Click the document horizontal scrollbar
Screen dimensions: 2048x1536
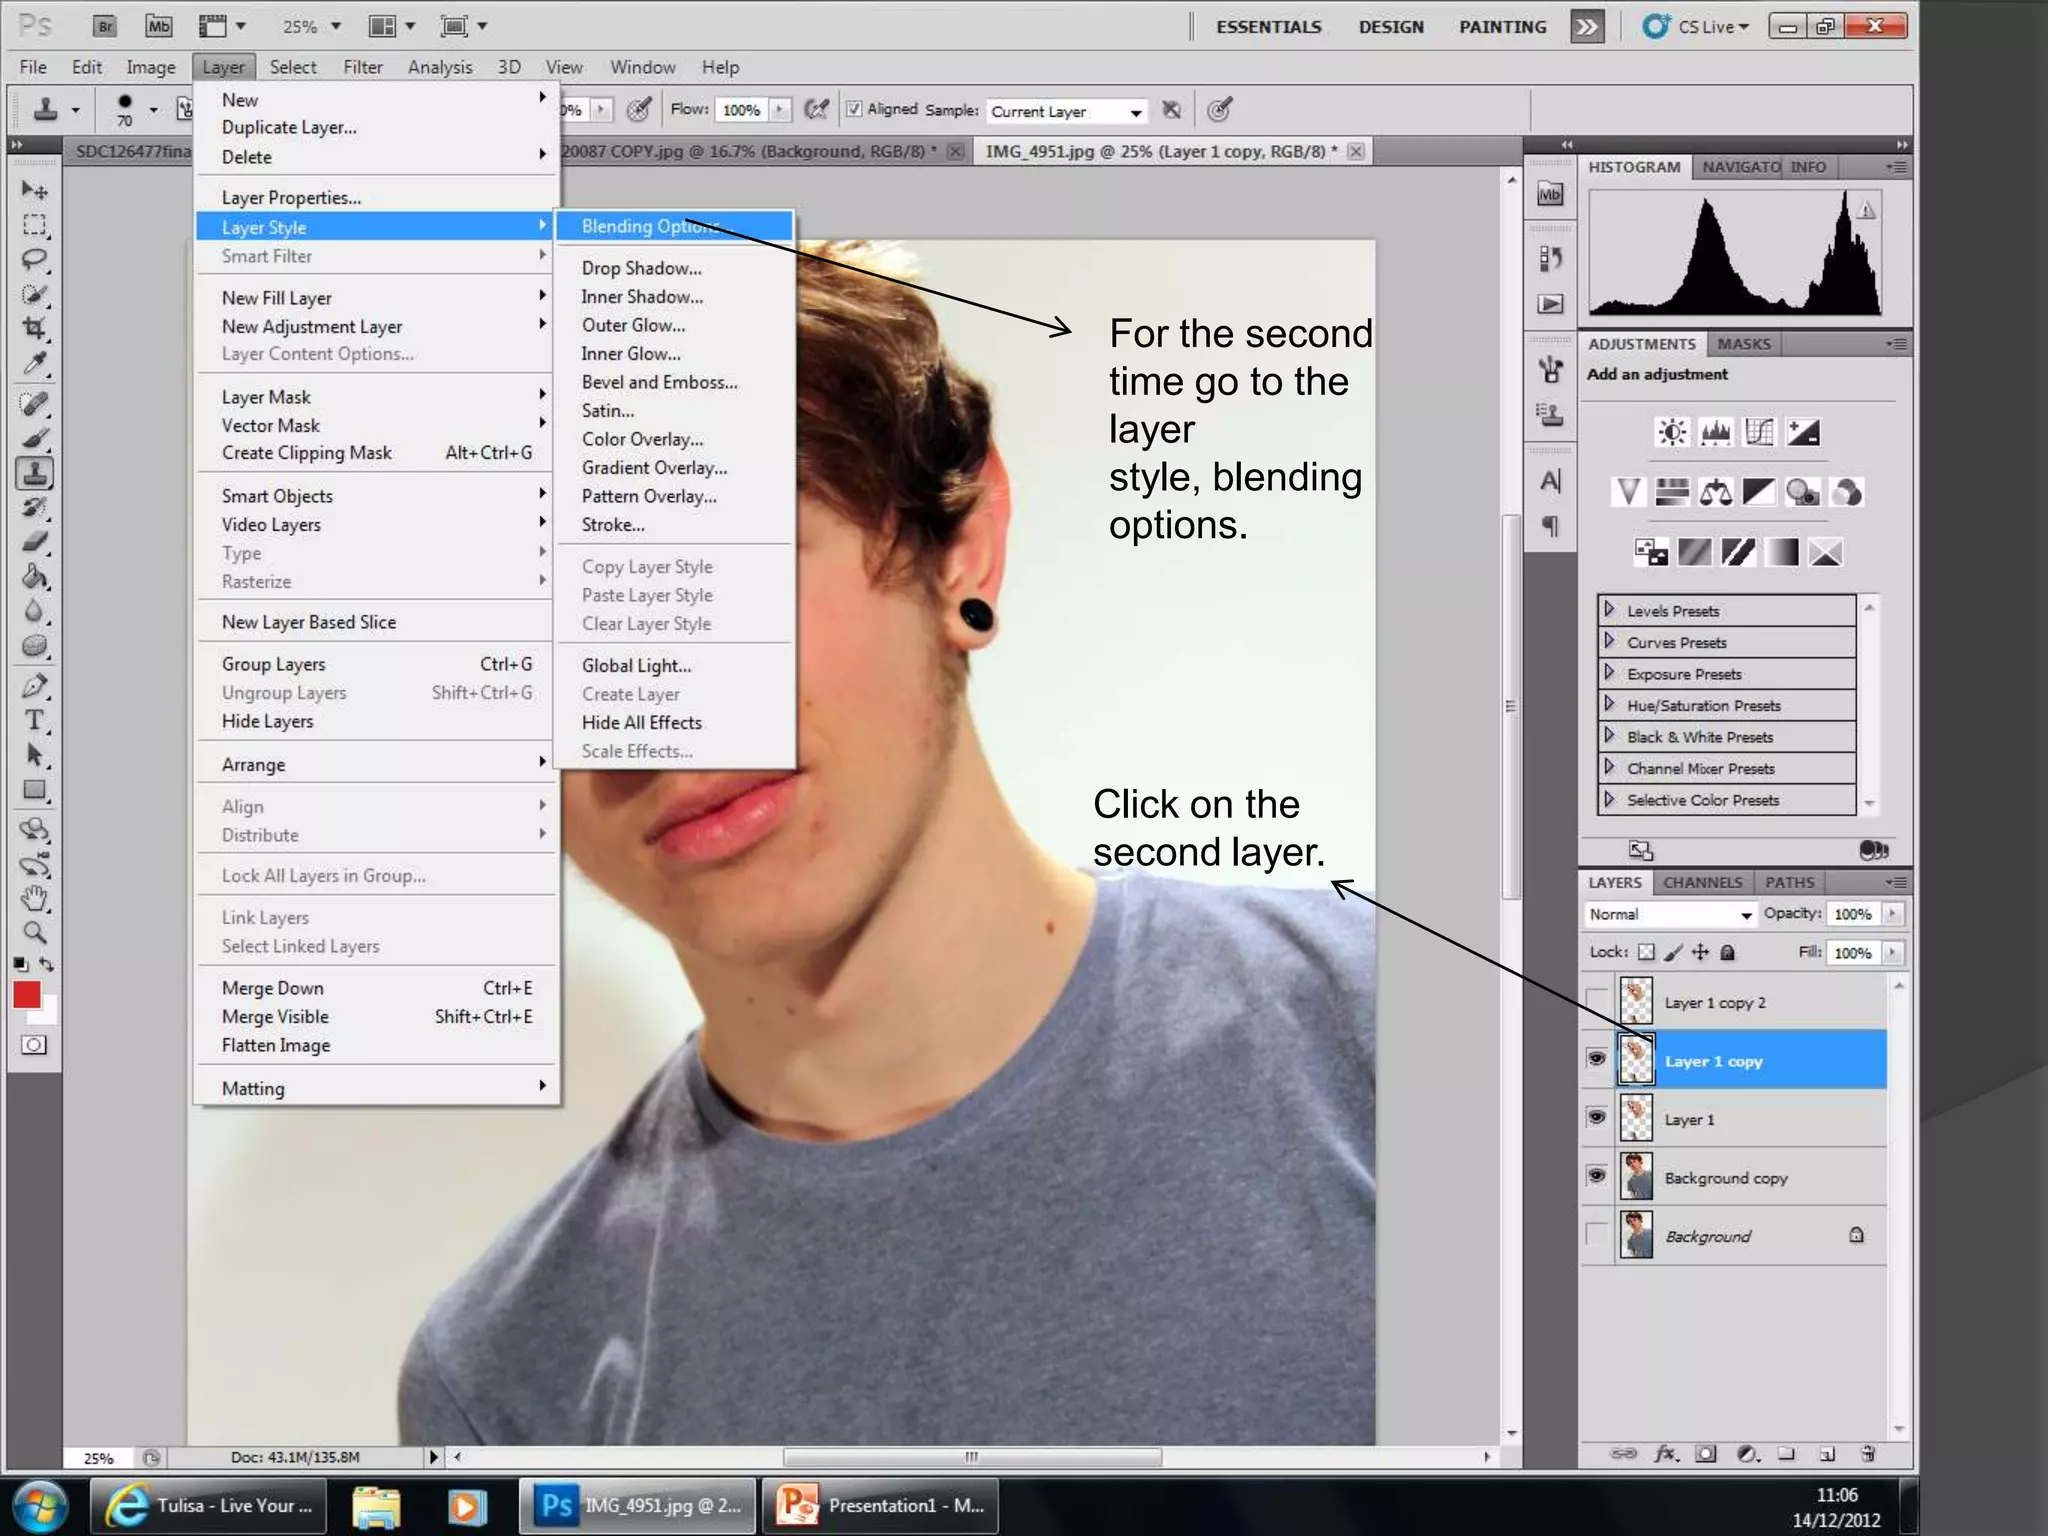pyautogui.click(x=970, y=1457)
